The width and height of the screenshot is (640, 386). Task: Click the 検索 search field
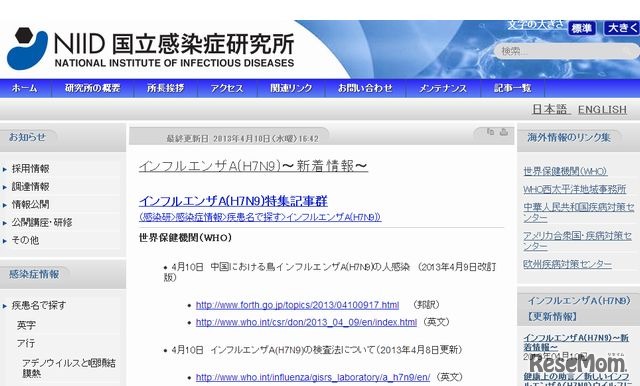click(567, 51)
